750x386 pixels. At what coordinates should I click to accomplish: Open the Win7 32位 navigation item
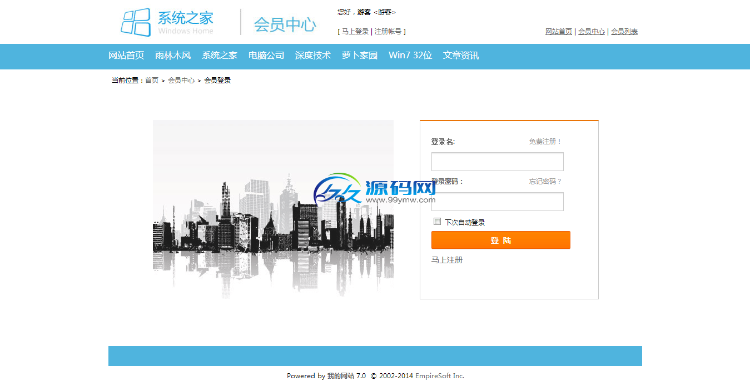pos(410,55)
